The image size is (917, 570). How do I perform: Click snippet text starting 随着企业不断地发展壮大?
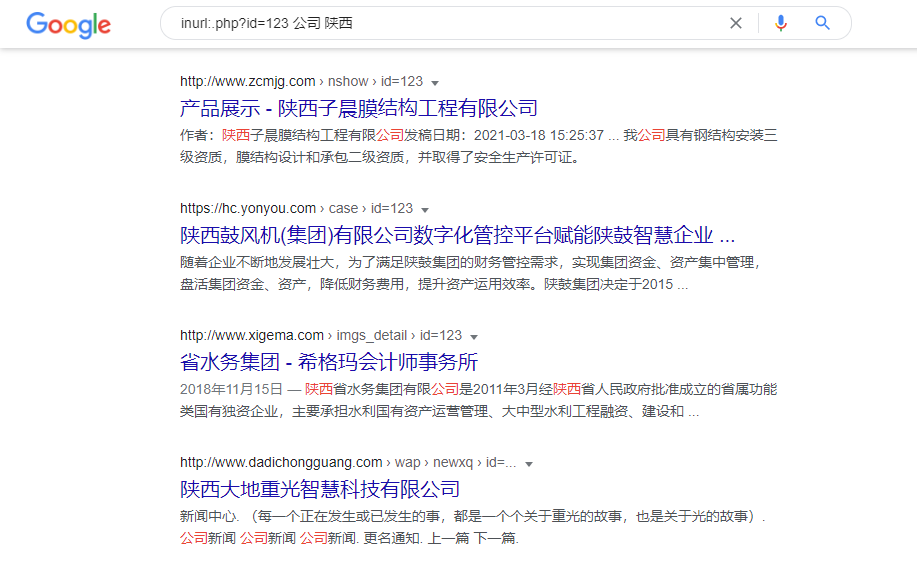coord(470,273)
